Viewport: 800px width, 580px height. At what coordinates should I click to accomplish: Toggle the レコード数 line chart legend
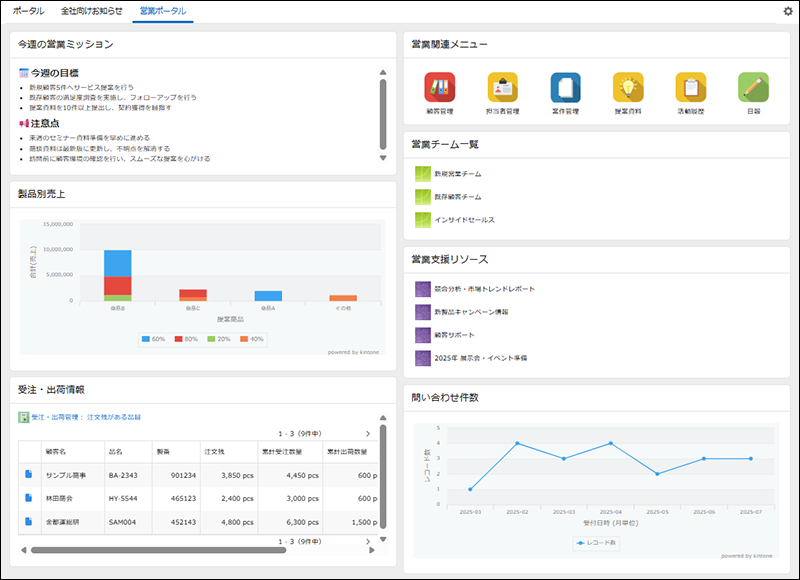click(x=599, y=543)
